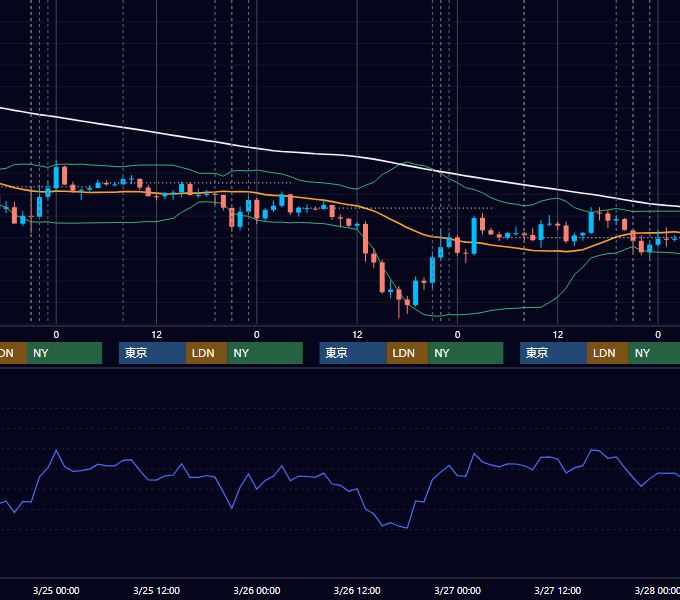This screenshot has height=600, width=680.
Task: Click the 東京 session block for 3/26
Action: 353,353
